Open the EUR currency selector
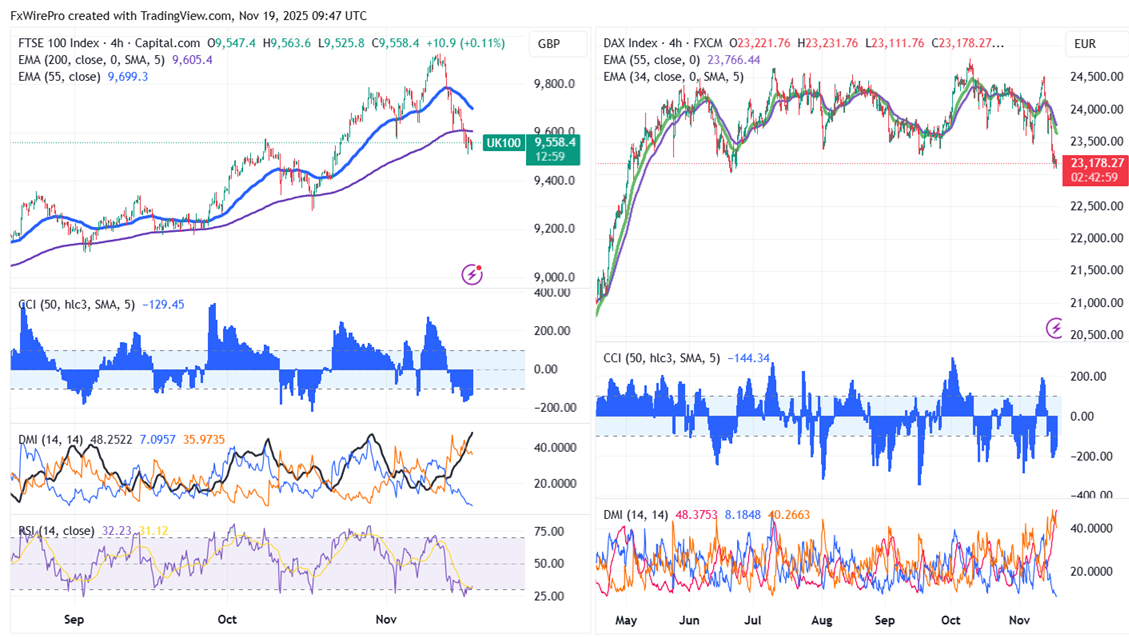 1085,44
